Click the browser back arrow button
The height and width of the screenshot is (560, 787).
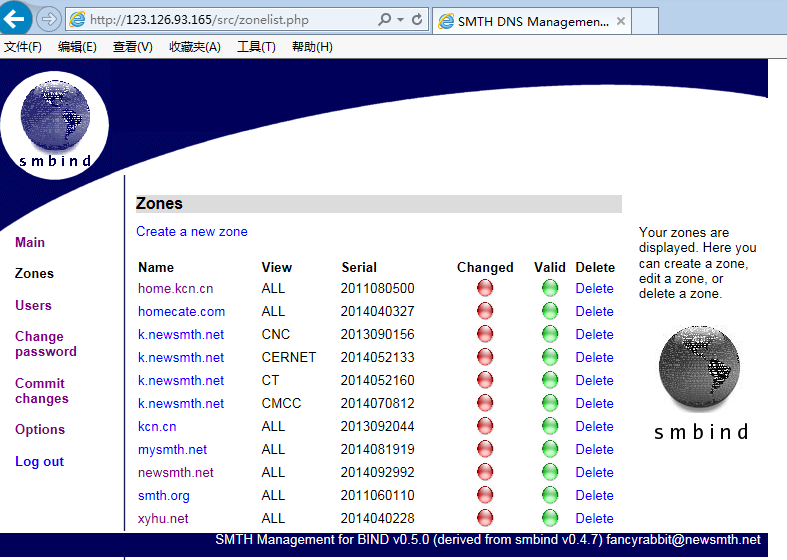15,18
